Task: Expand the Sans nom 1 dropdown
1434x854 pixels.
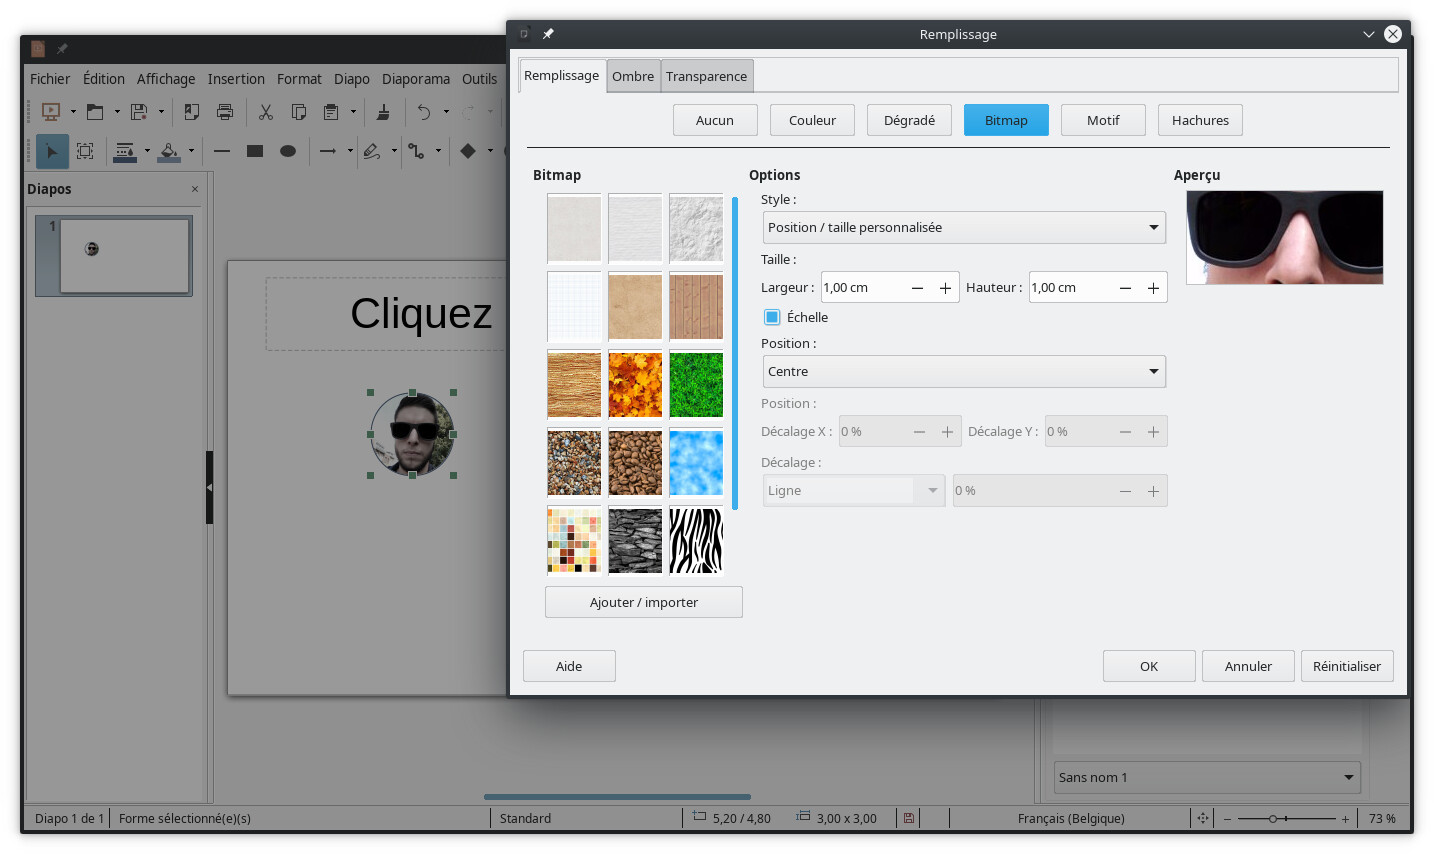Action: [1207, 777]
